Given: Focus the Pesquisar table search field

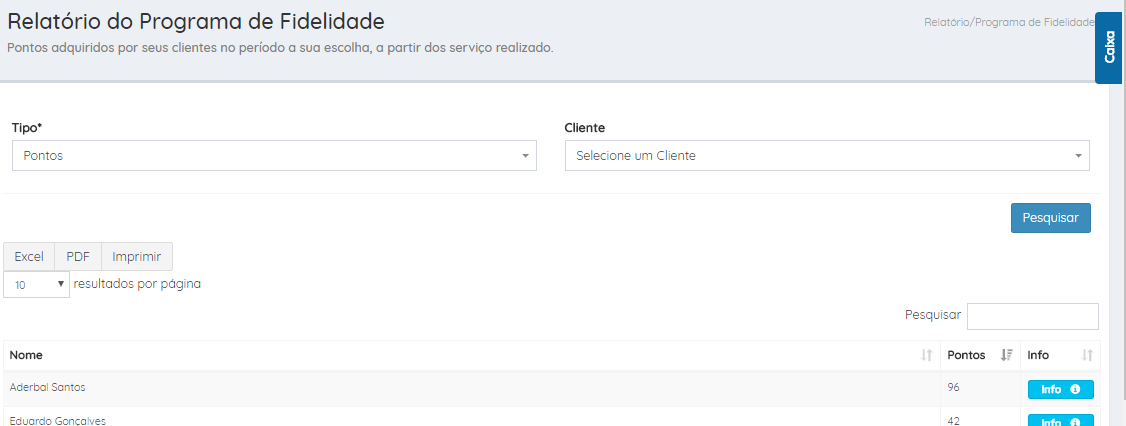Looking at the screenshot, I should coord(1032,316).
